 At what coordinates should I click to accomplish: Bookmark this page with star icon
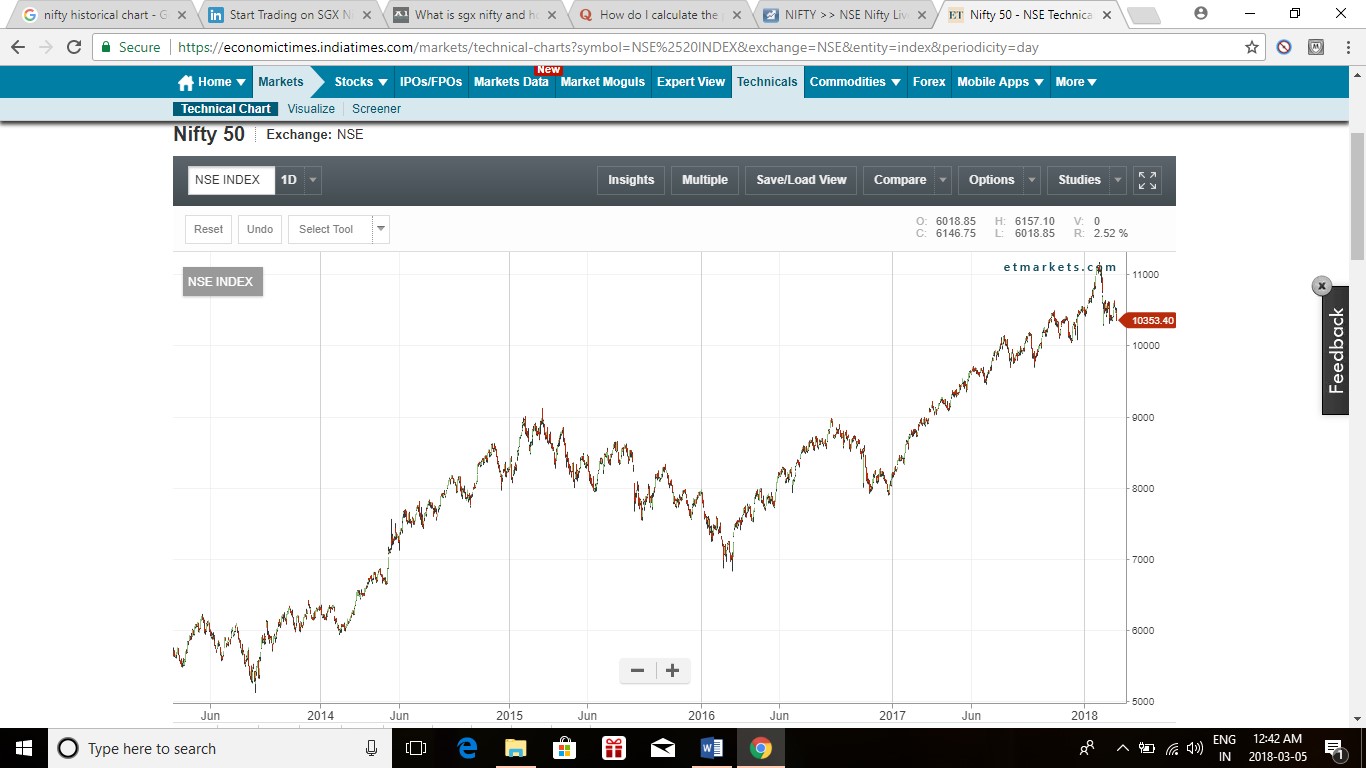tap(1252, 47)
